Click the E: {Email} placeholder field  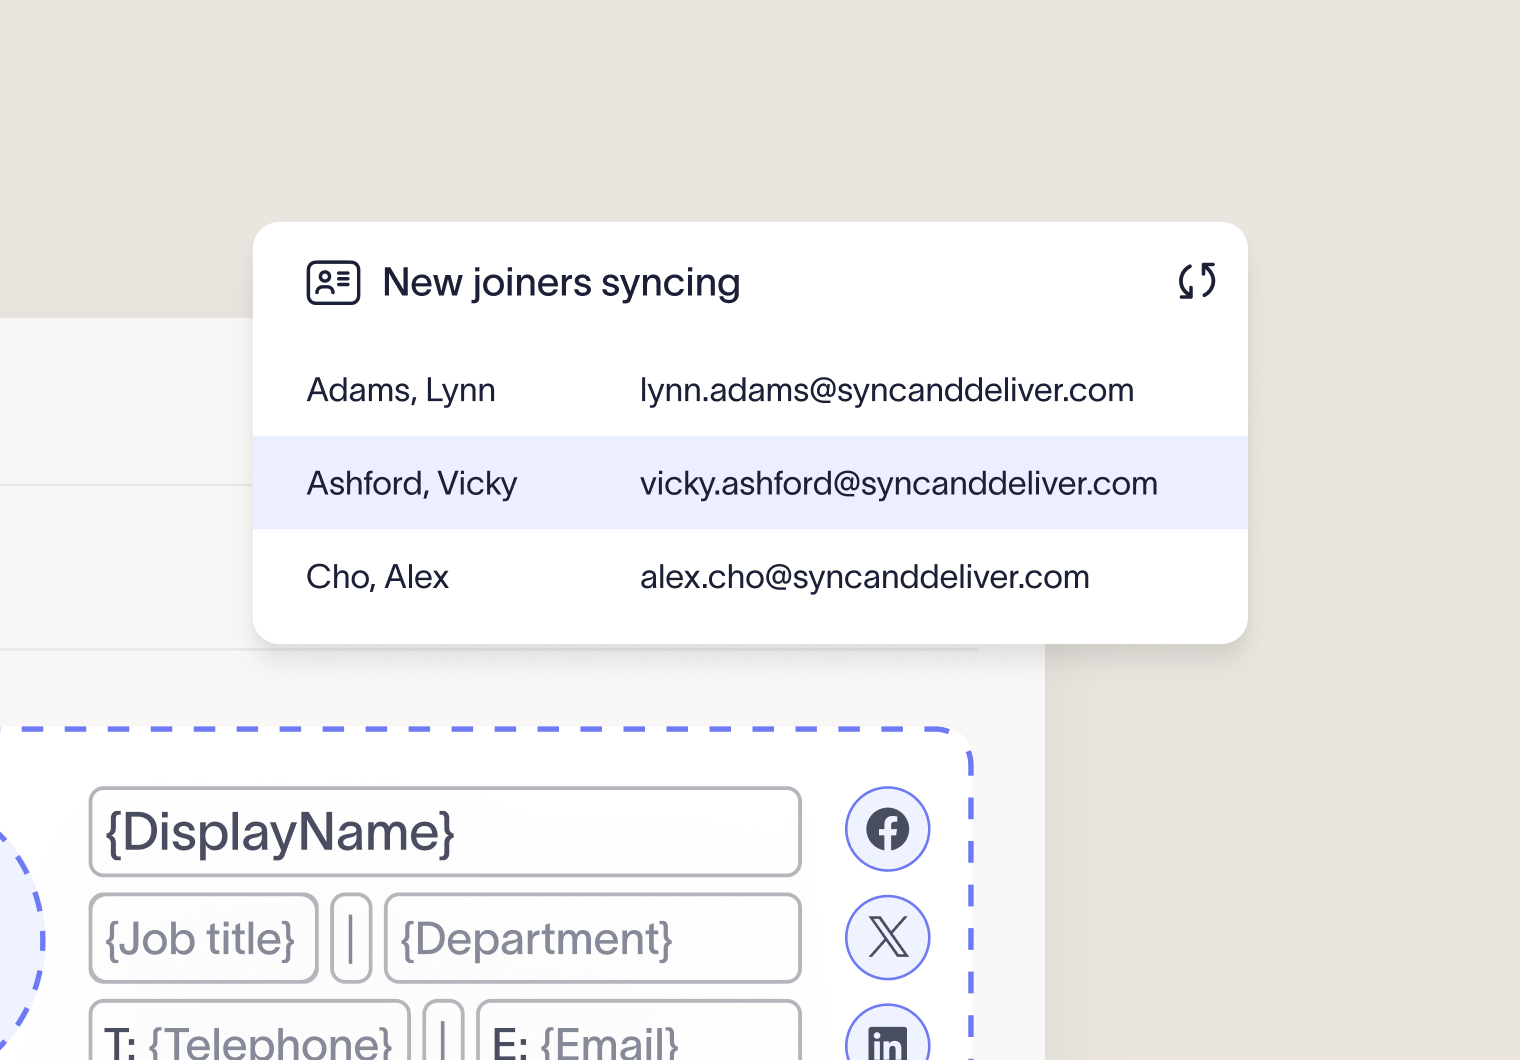tap(638, 1036)
